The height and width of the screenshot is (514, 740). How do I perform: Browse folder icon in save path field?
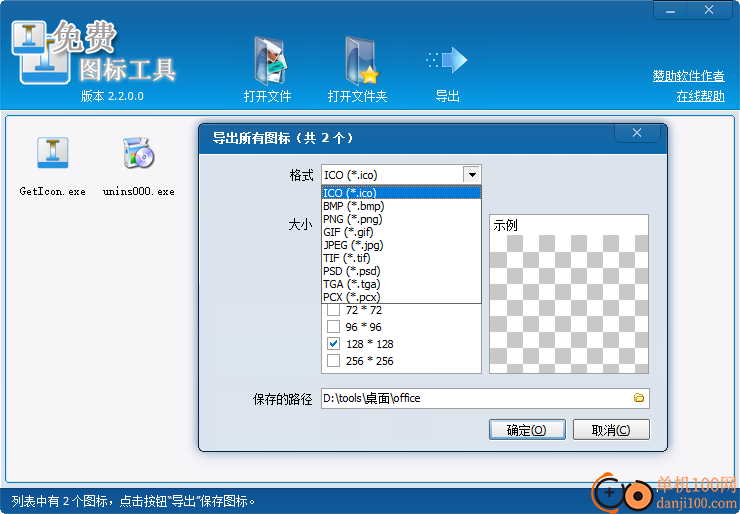point(639,398)
